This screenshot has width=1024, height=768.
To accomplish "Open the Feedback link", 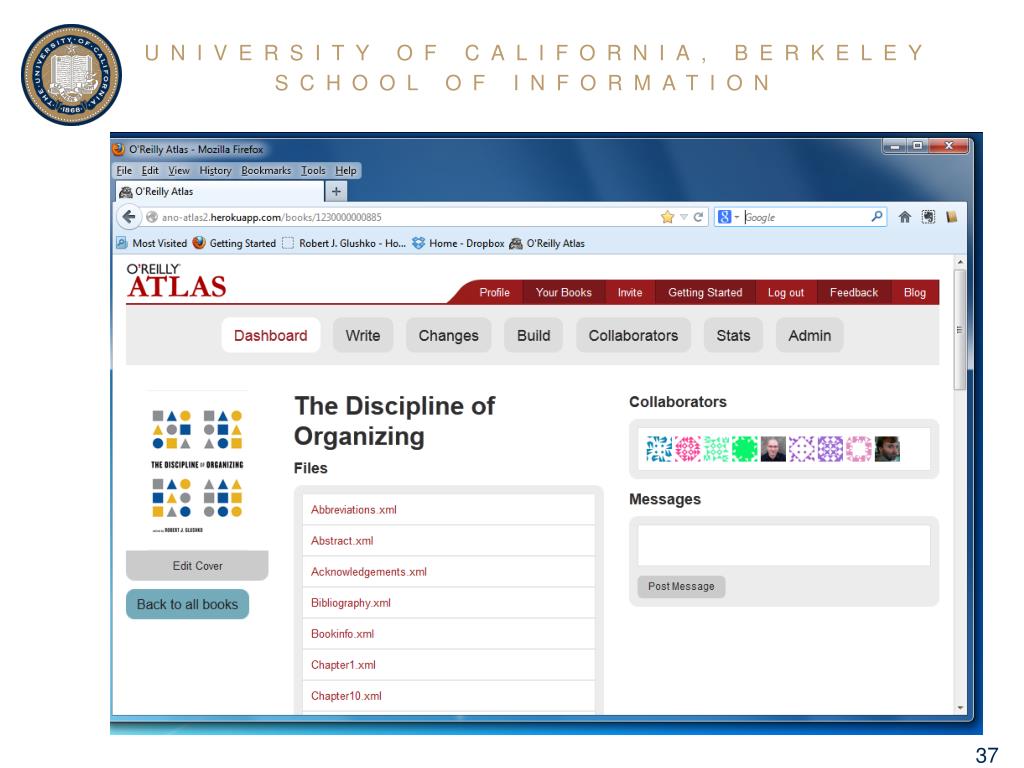I will (x=854, y=293).
